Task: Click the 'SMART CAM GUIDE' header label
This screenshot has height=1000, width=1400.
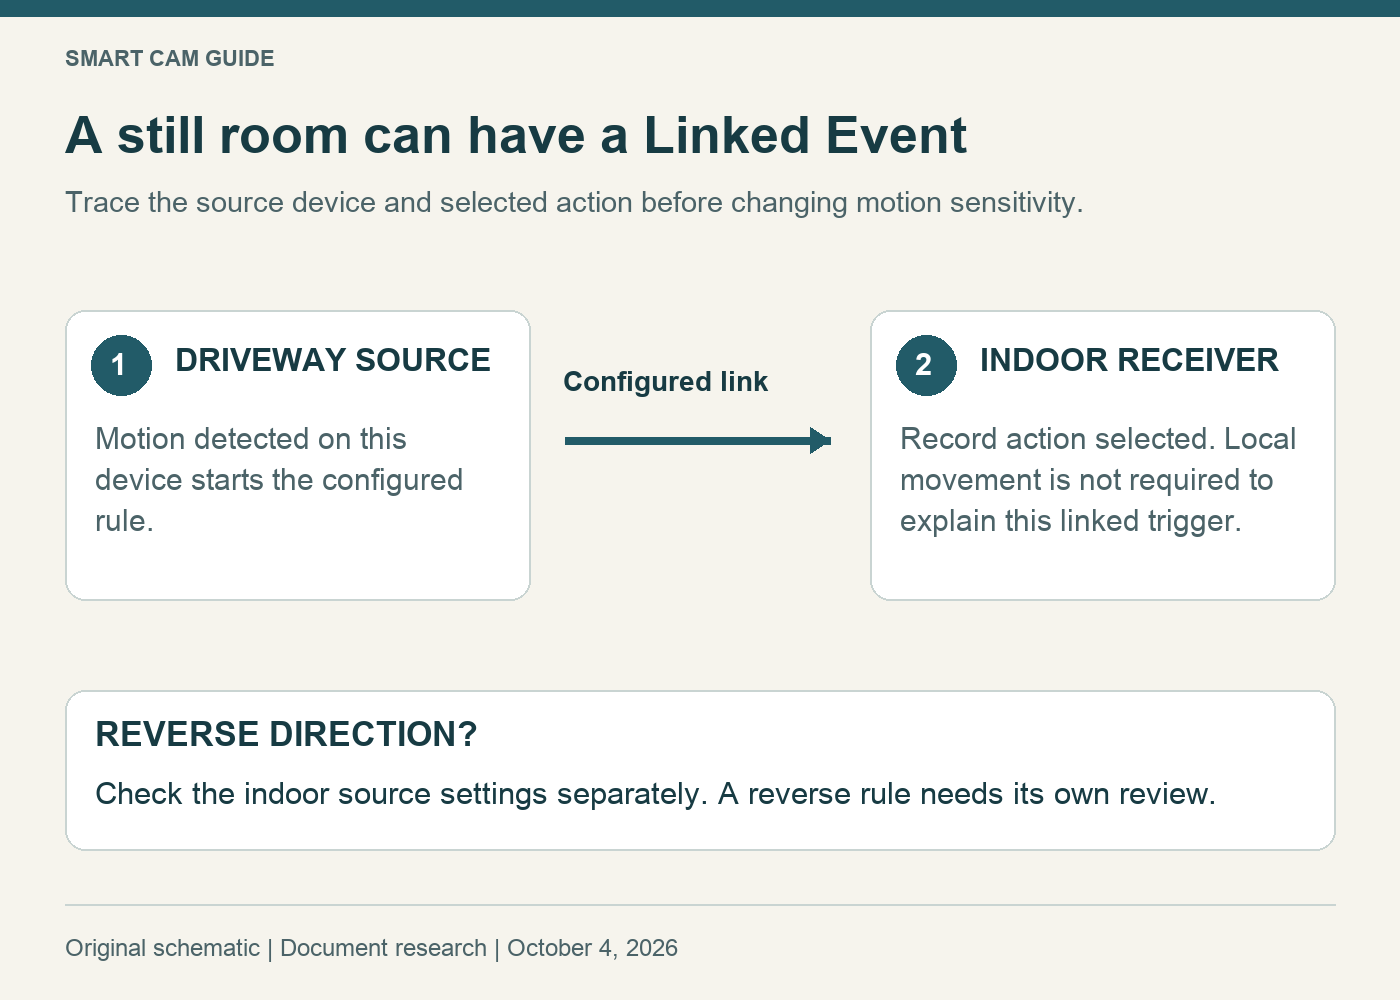Action: [x=169, y=58]
